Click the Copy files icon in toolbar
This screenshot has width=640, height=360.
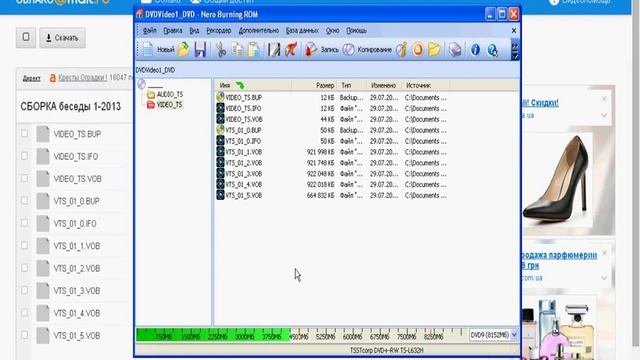click(x=237, y=50)
